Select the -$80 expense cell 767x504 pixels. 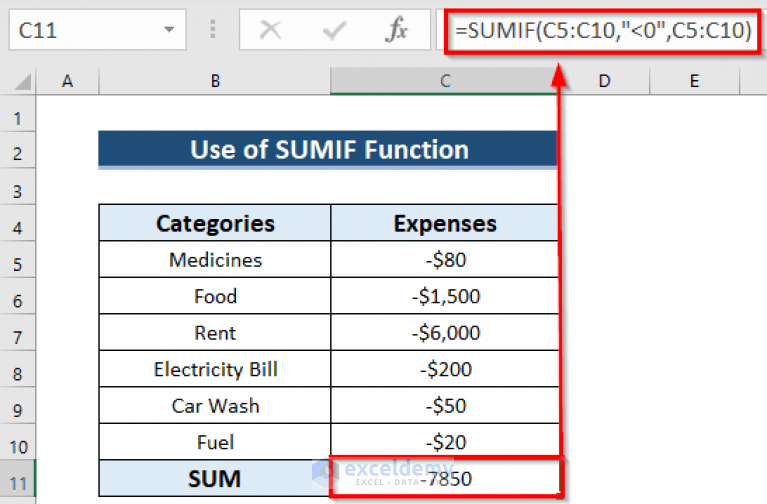(444, 259)
